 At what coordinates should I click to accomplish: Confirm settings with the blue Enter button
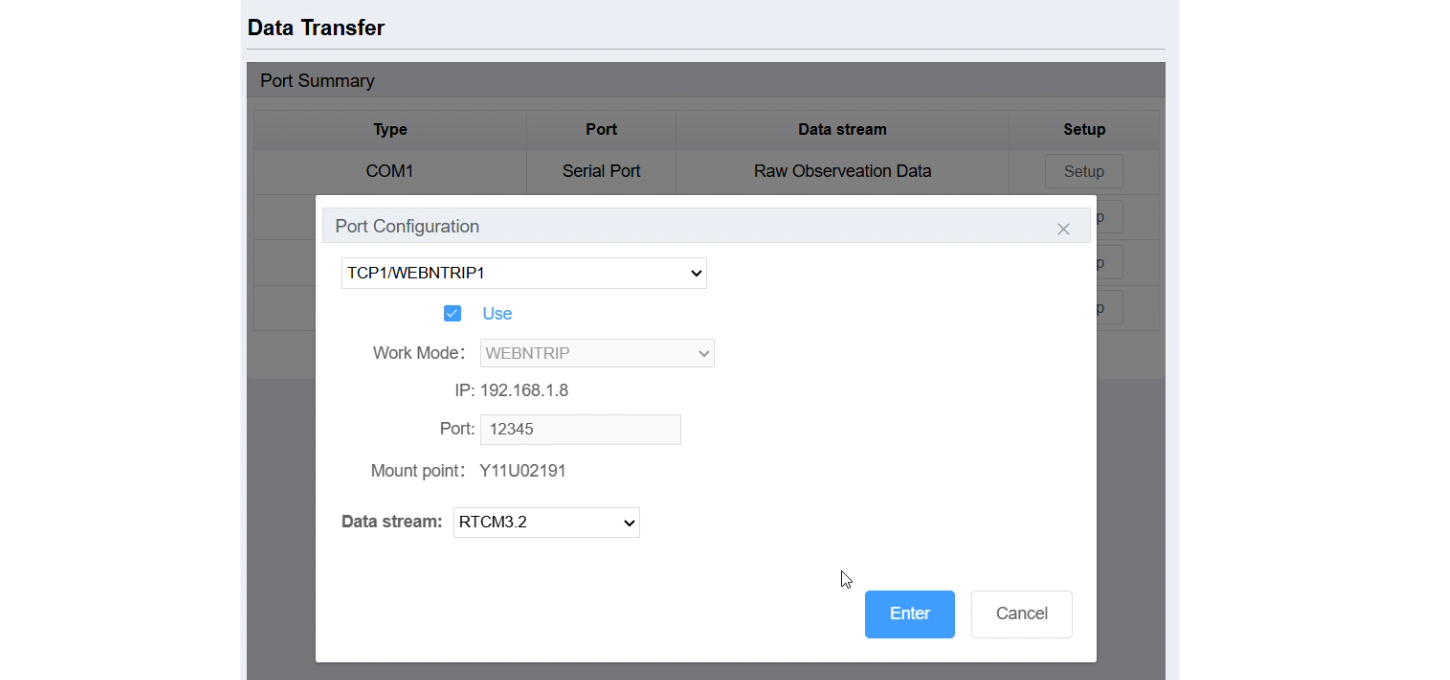point(910,614)
